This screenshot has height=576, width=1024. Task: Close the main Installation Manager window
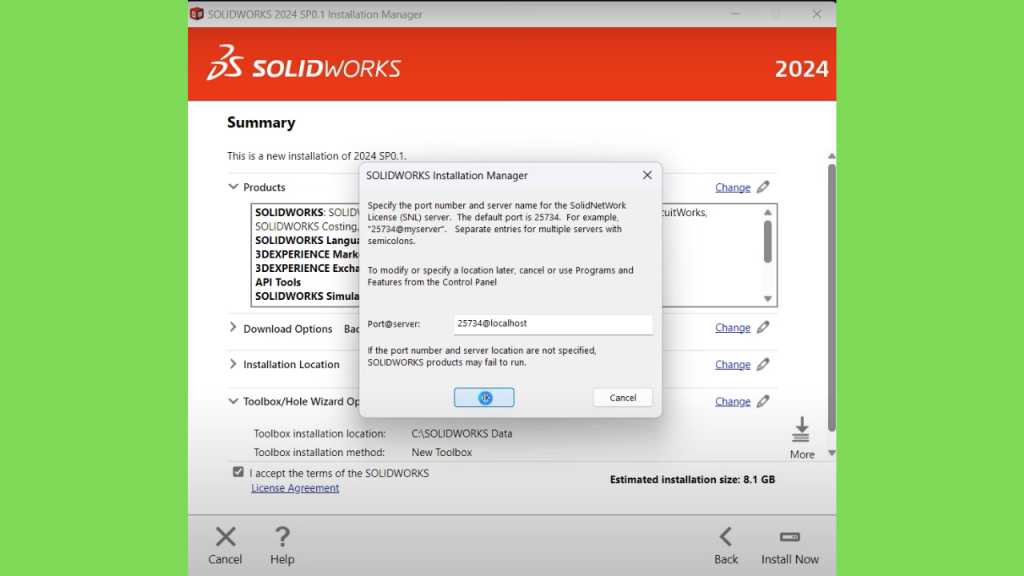(x=817, y=14)
